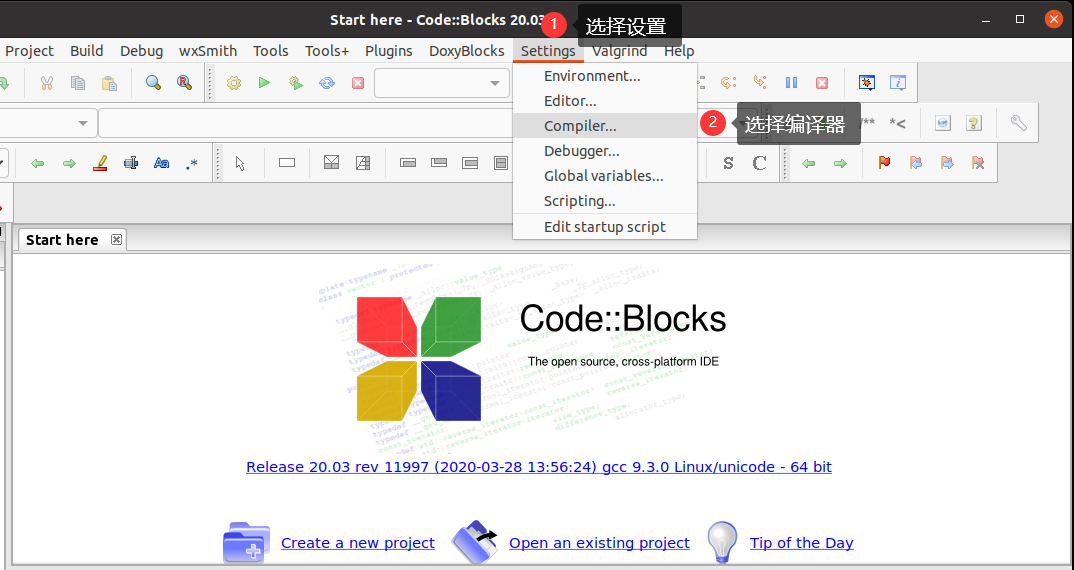The image size is (1074, 570).
Task: Choose Environment... in Settings menu
Action: (x=605, y=76)
